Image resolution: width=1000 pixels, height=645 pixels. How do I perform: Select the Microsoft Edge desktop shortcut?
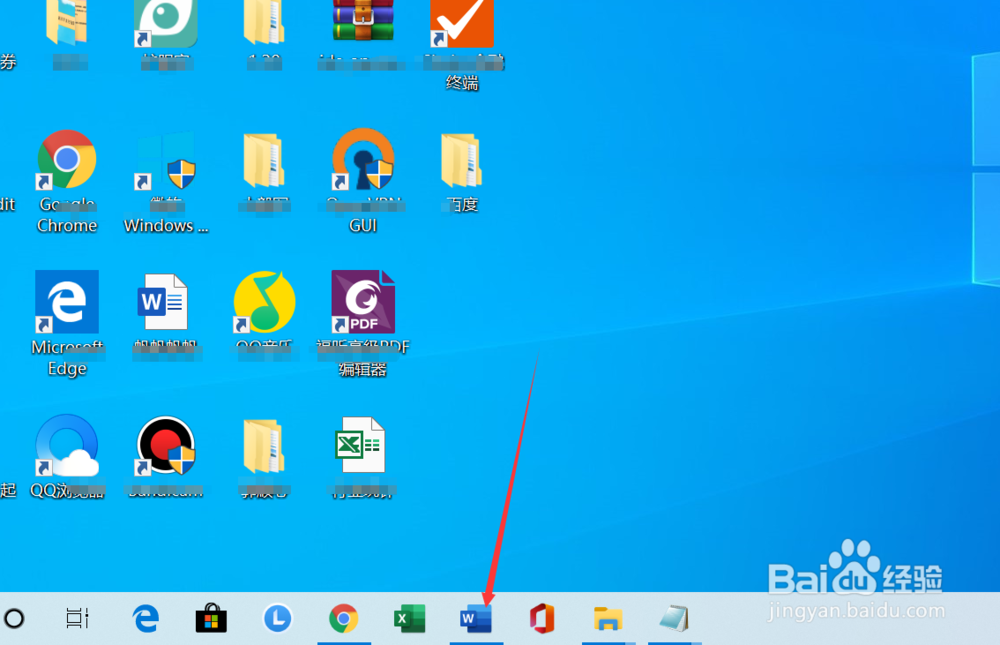[x=67, y=302]
